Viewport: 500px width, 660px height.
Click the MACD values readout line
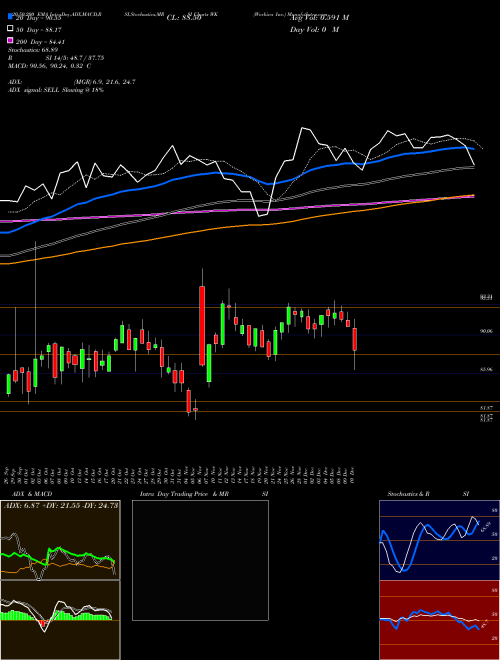49,66
